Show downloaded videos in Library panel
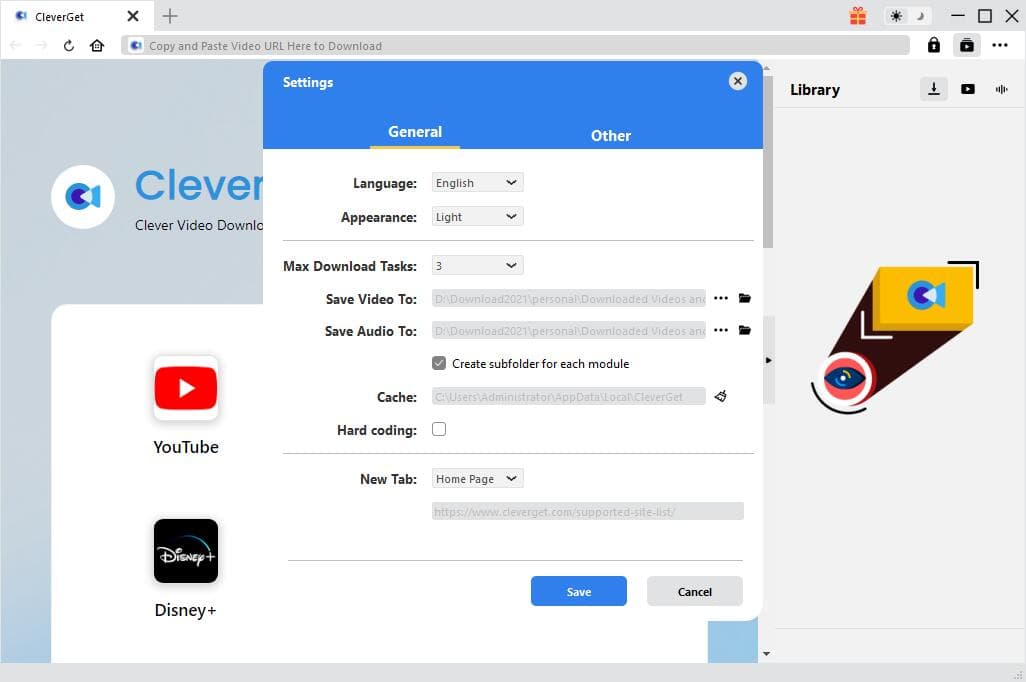The image size is (1026, 682). coord(968,89)
